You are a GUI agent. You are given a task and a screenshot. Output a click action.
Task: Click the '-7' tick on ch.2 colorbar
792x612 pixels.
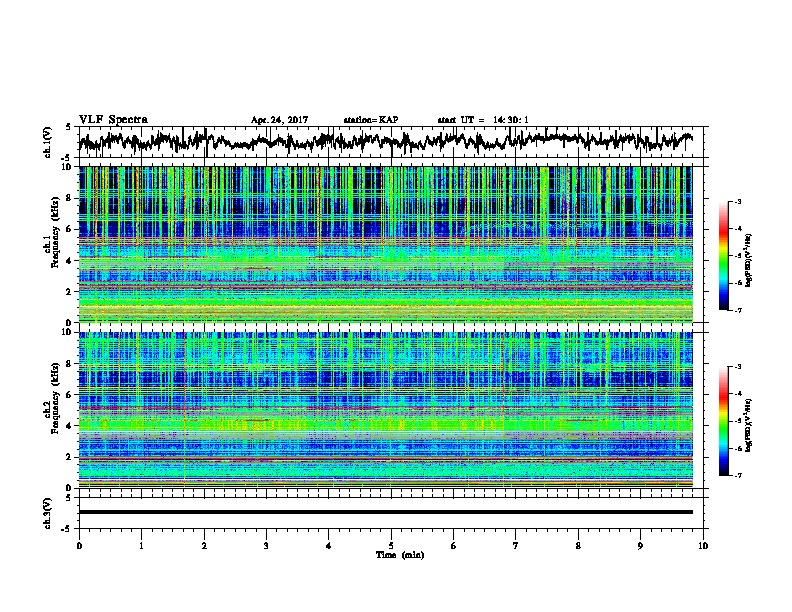pyautogui.click(x=737, y=475)
